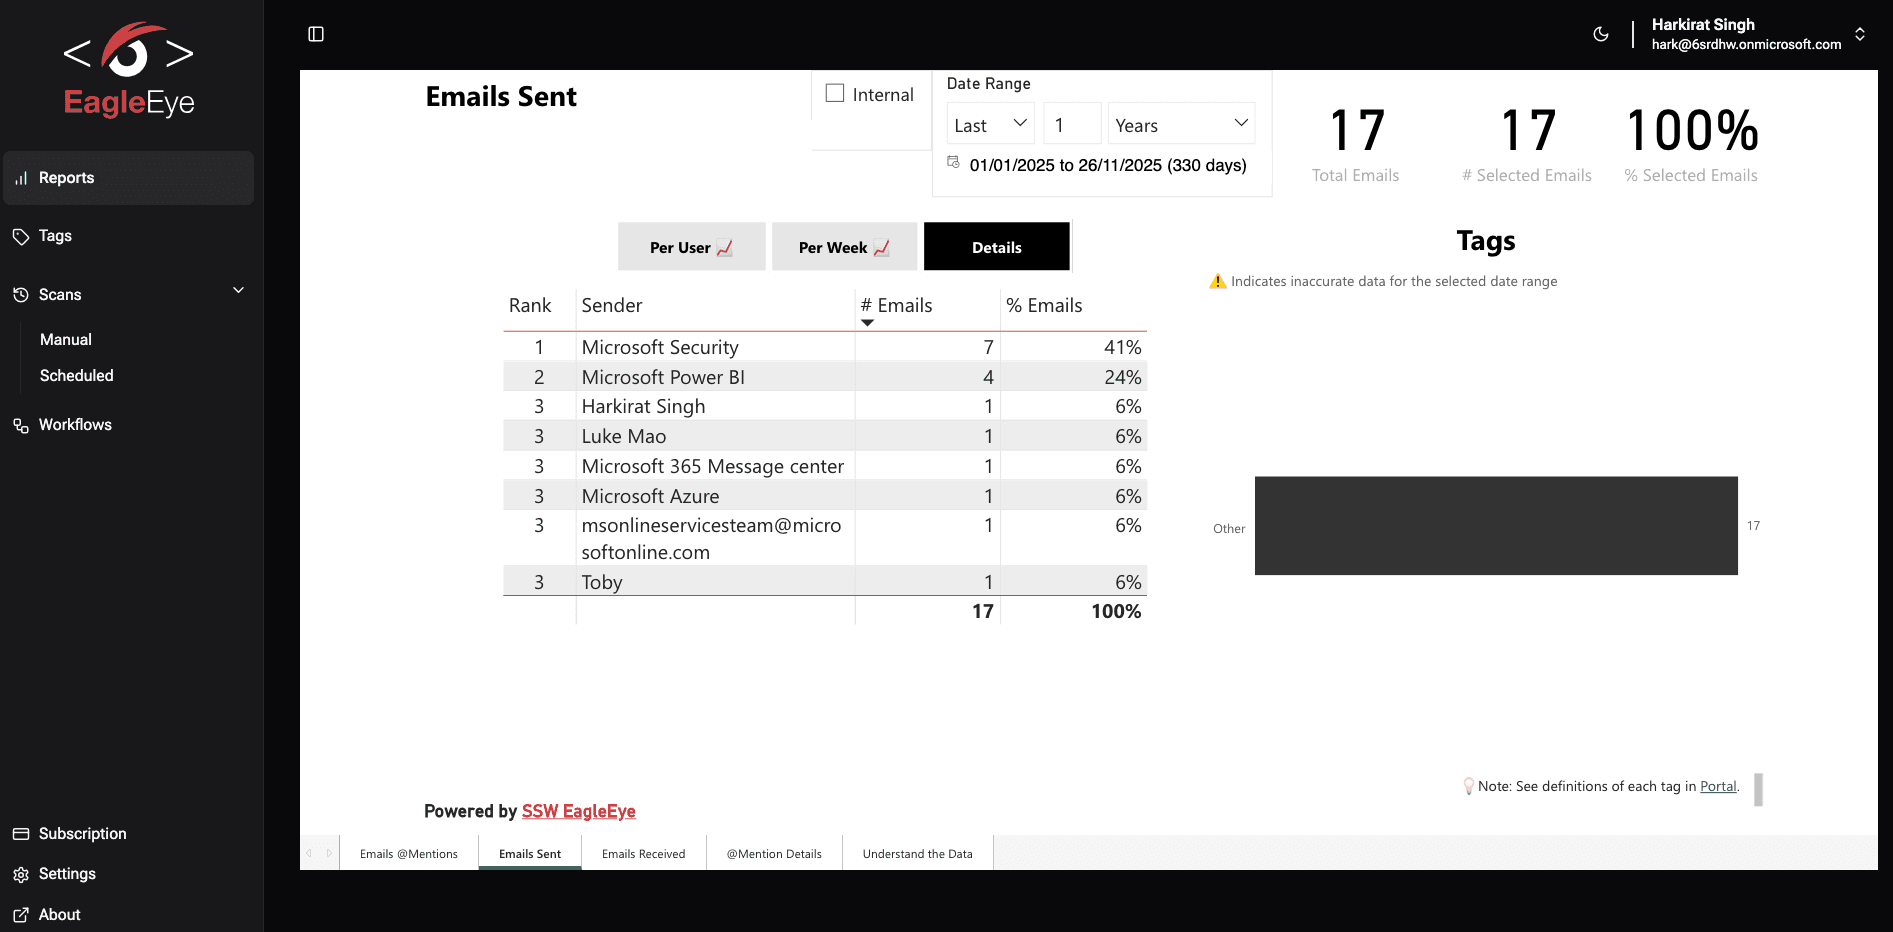Open Settings via the gear icon

[x=22, y=873]
